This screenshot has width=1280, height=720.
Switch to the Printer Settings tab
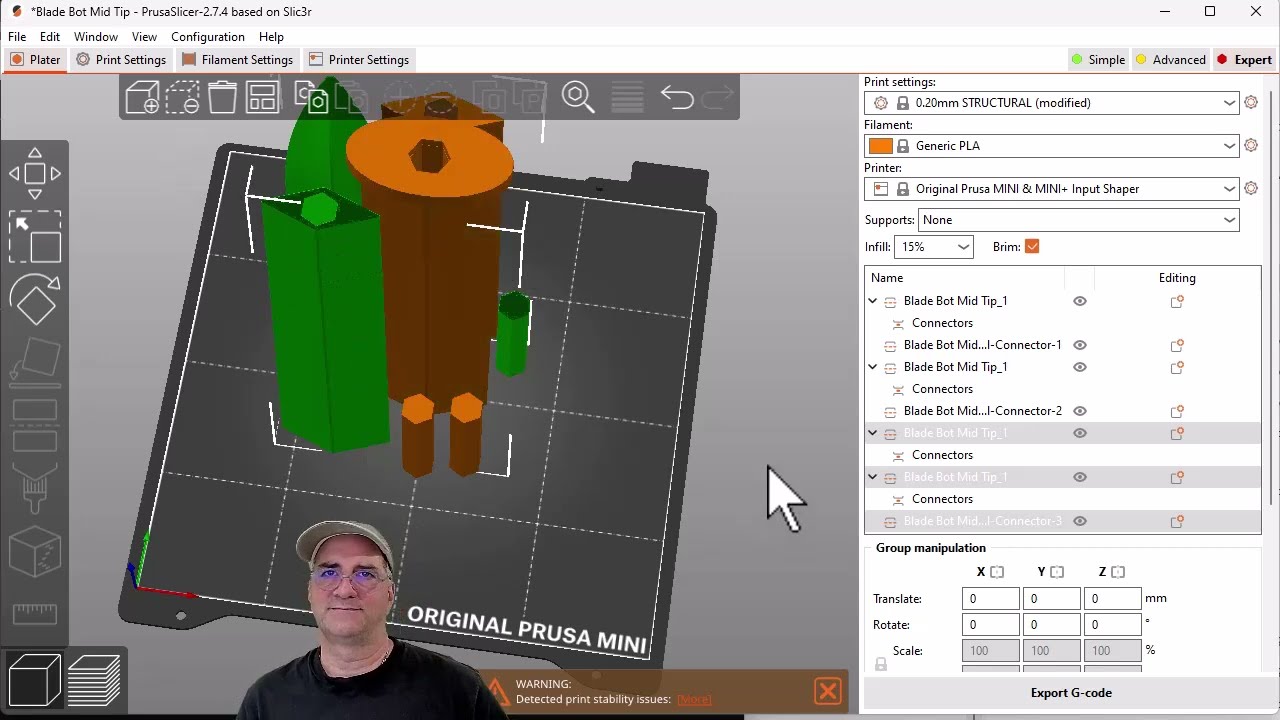pyautogui.click(x=359, y=60)
